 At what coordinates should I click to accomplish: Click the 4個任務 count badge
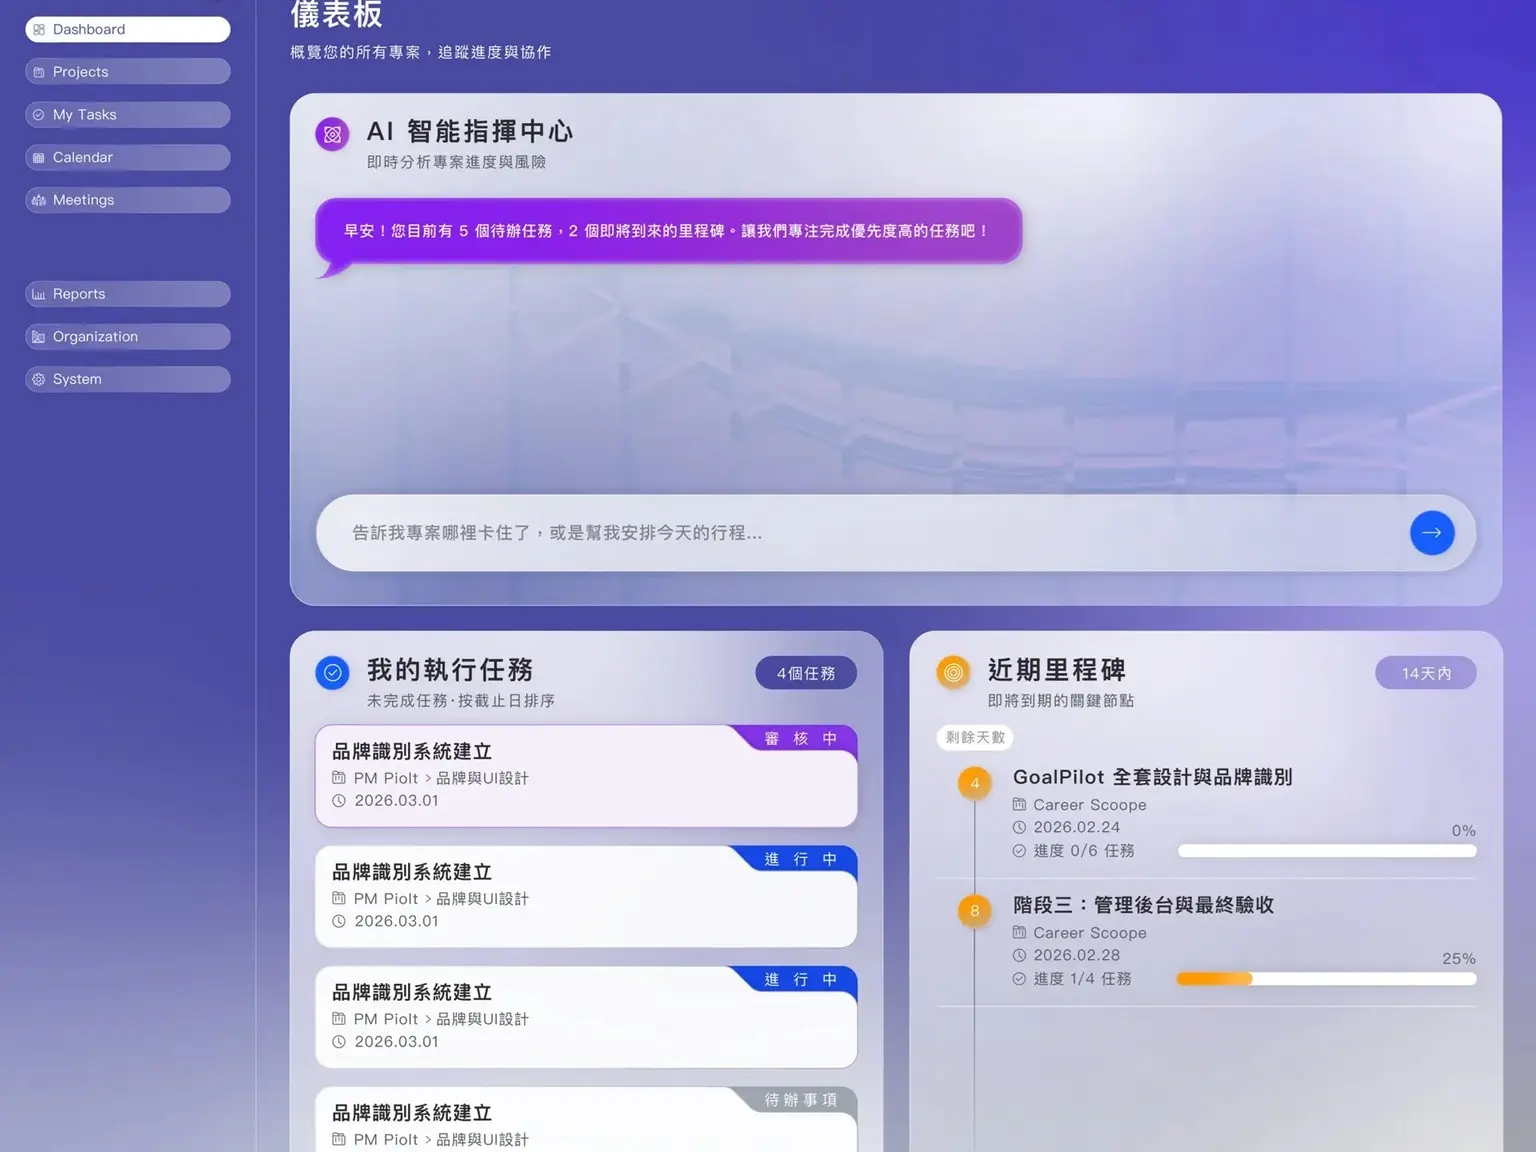coord(805,674)
